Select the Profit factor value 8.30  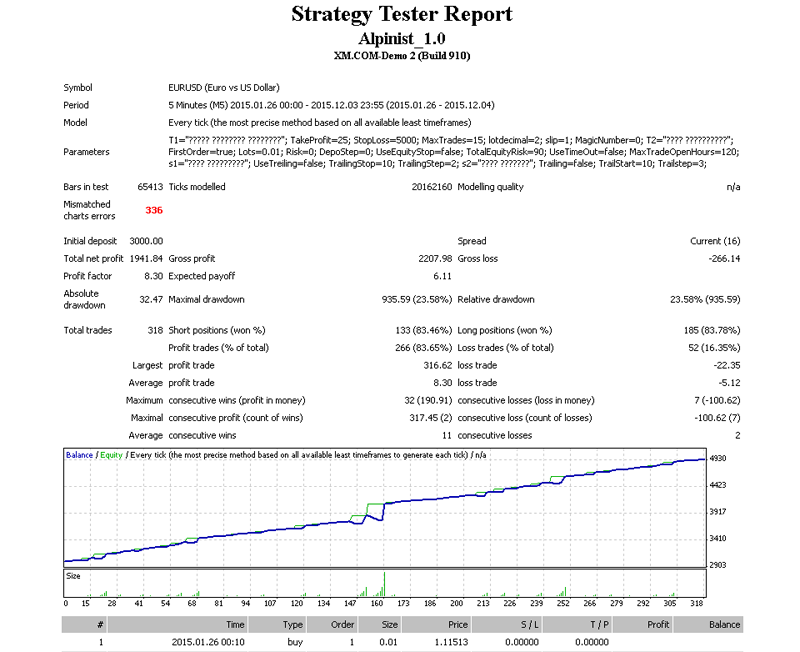point(153,276)
